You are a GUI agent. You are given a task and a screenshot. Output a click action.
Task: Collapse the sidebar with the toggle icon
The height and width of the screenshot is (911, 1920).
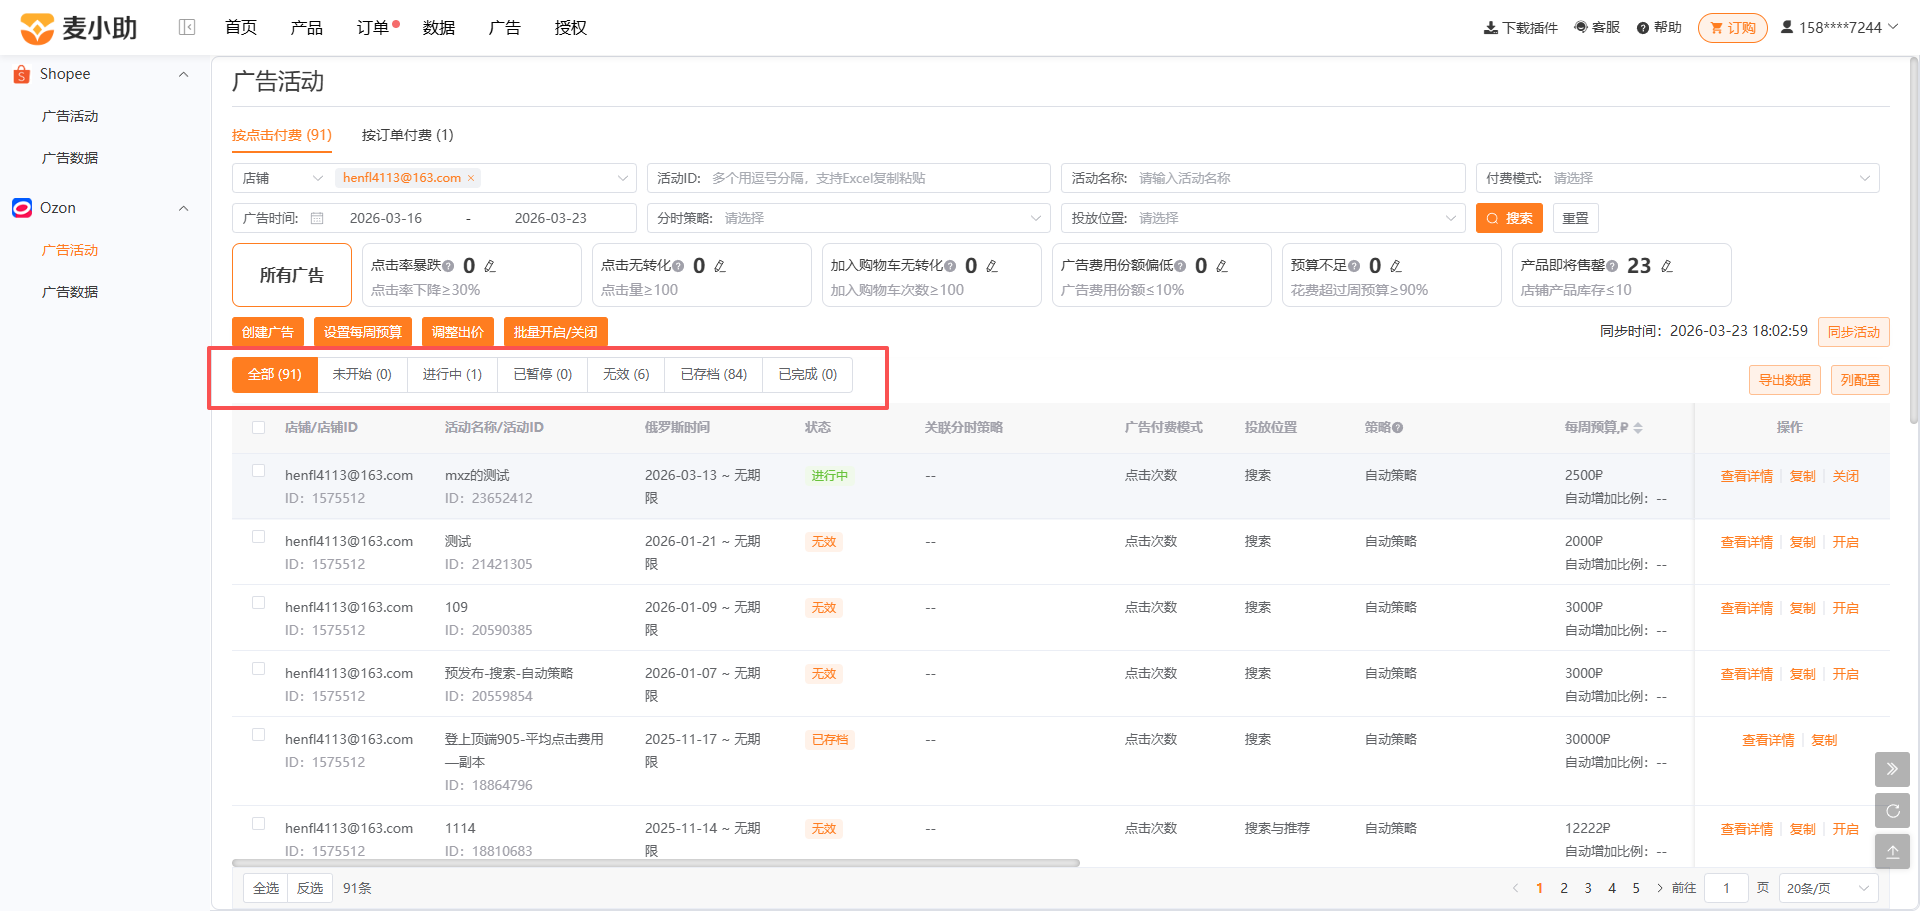click(x=187, y=27)
